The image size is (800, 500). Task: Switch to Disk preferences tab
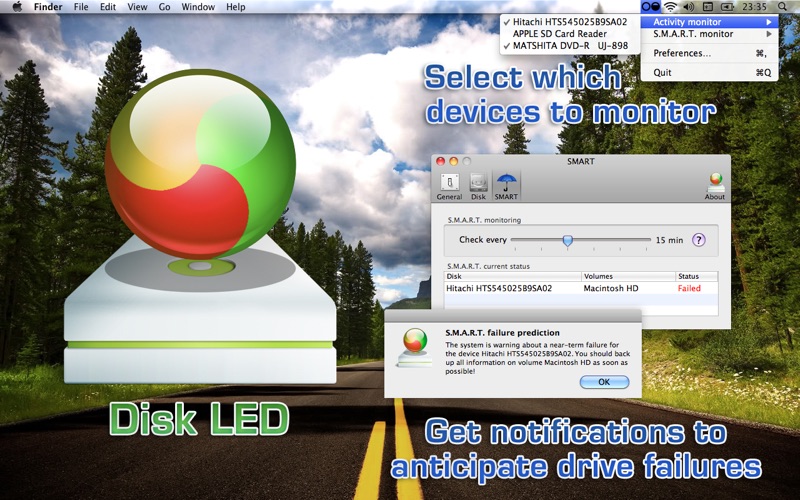(x=478, y=186)
